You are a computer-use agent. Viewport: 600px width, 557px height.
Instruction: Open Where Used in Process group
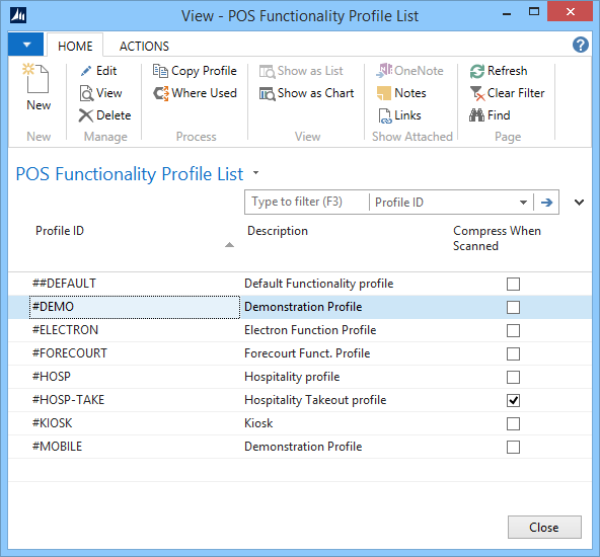pyautogui.click(x=161, y=93)
